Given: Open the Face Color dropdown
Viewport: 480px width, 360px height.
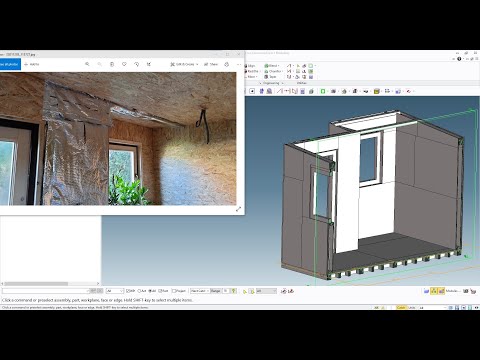Looking at the screenshot, I should pyautogui.click(x=200, y=291).
